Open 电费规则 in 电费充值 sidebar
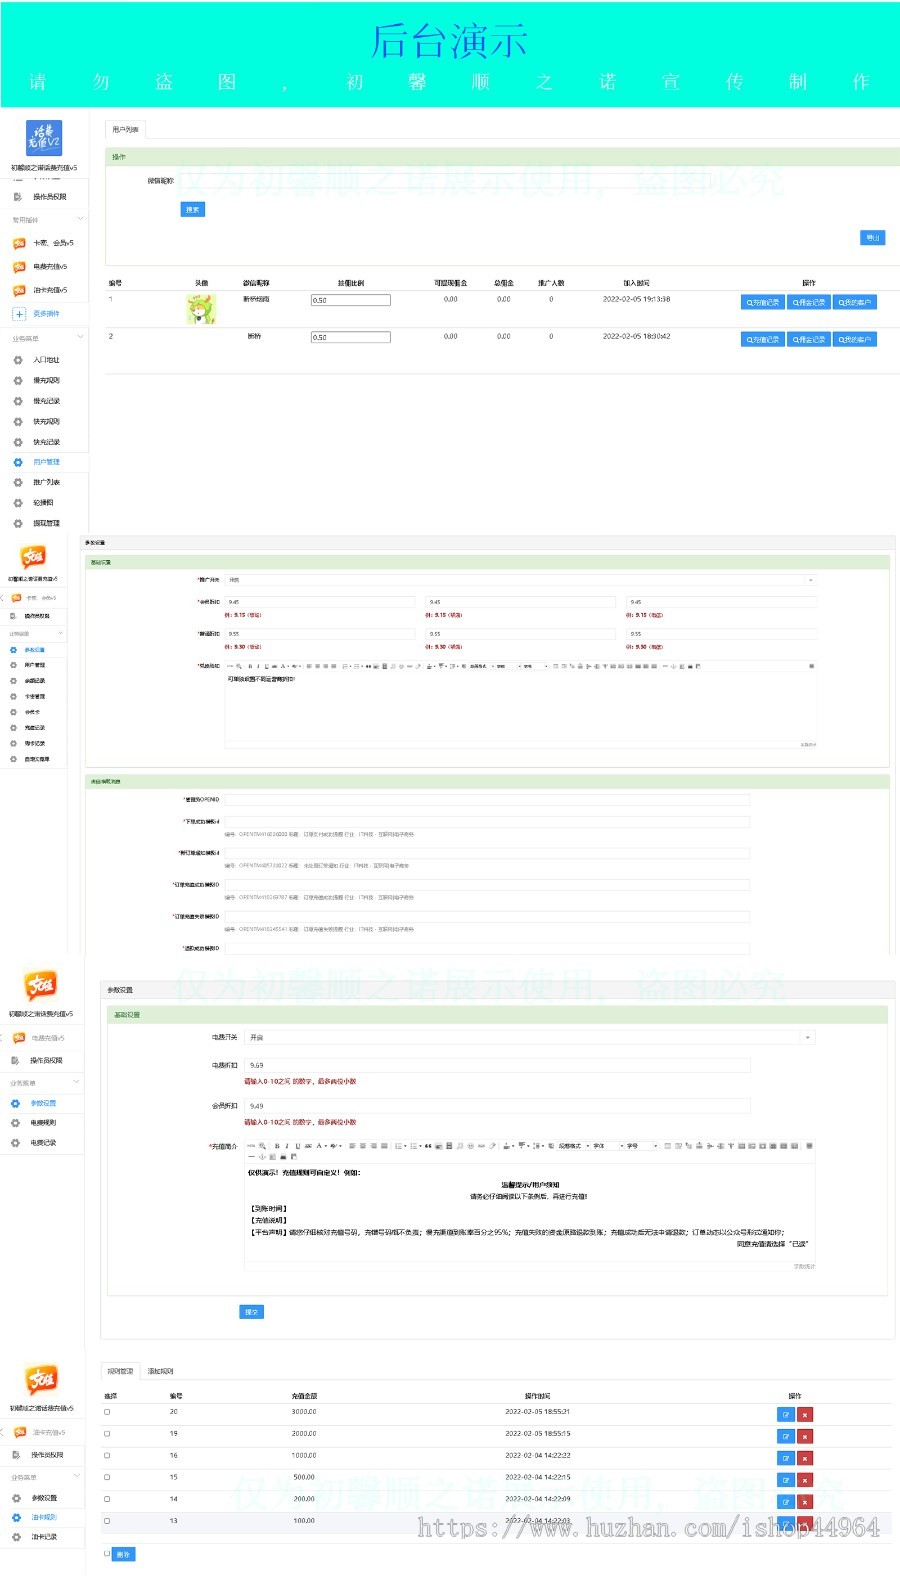900x1589 pixels. click(35, 1123)
